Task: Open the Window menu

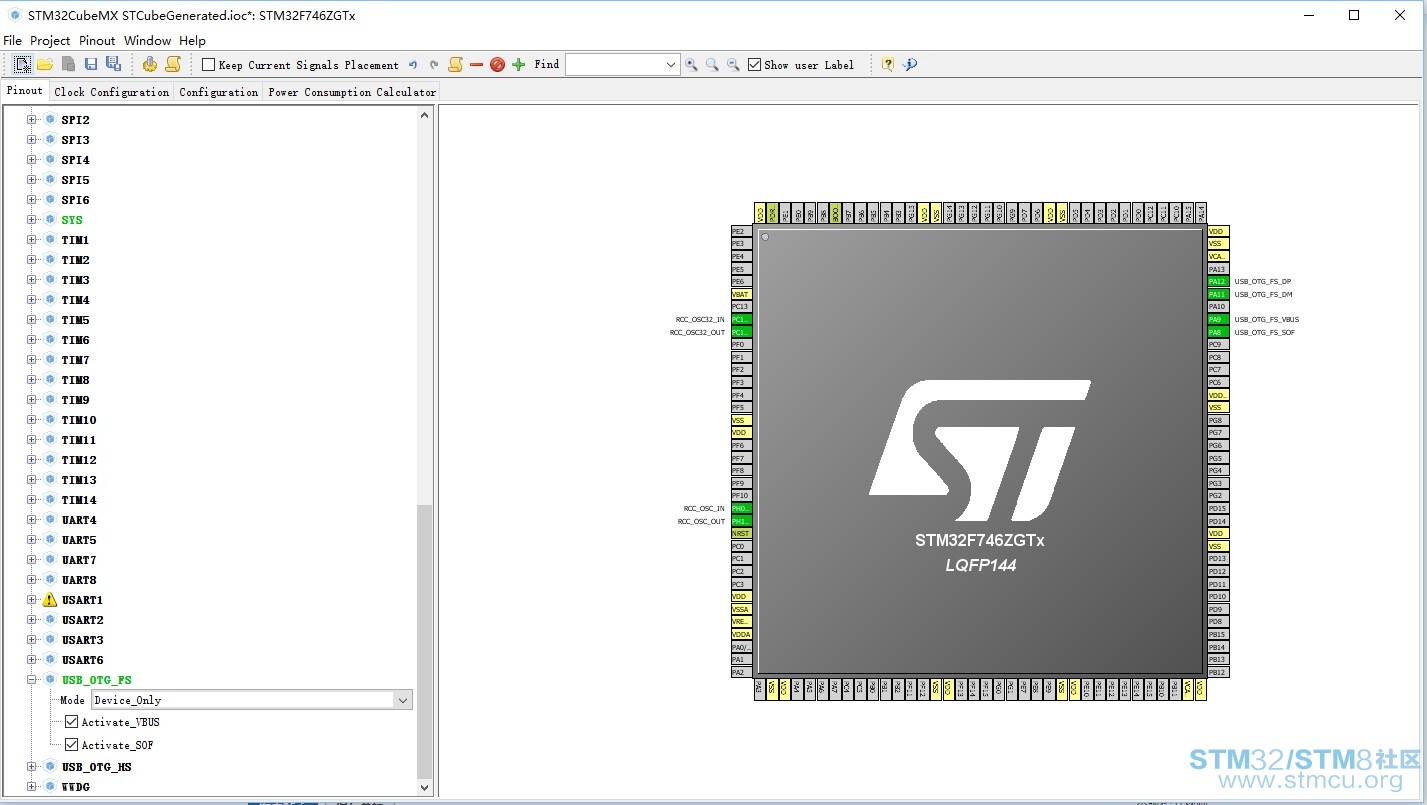Action: coord(147,41)
